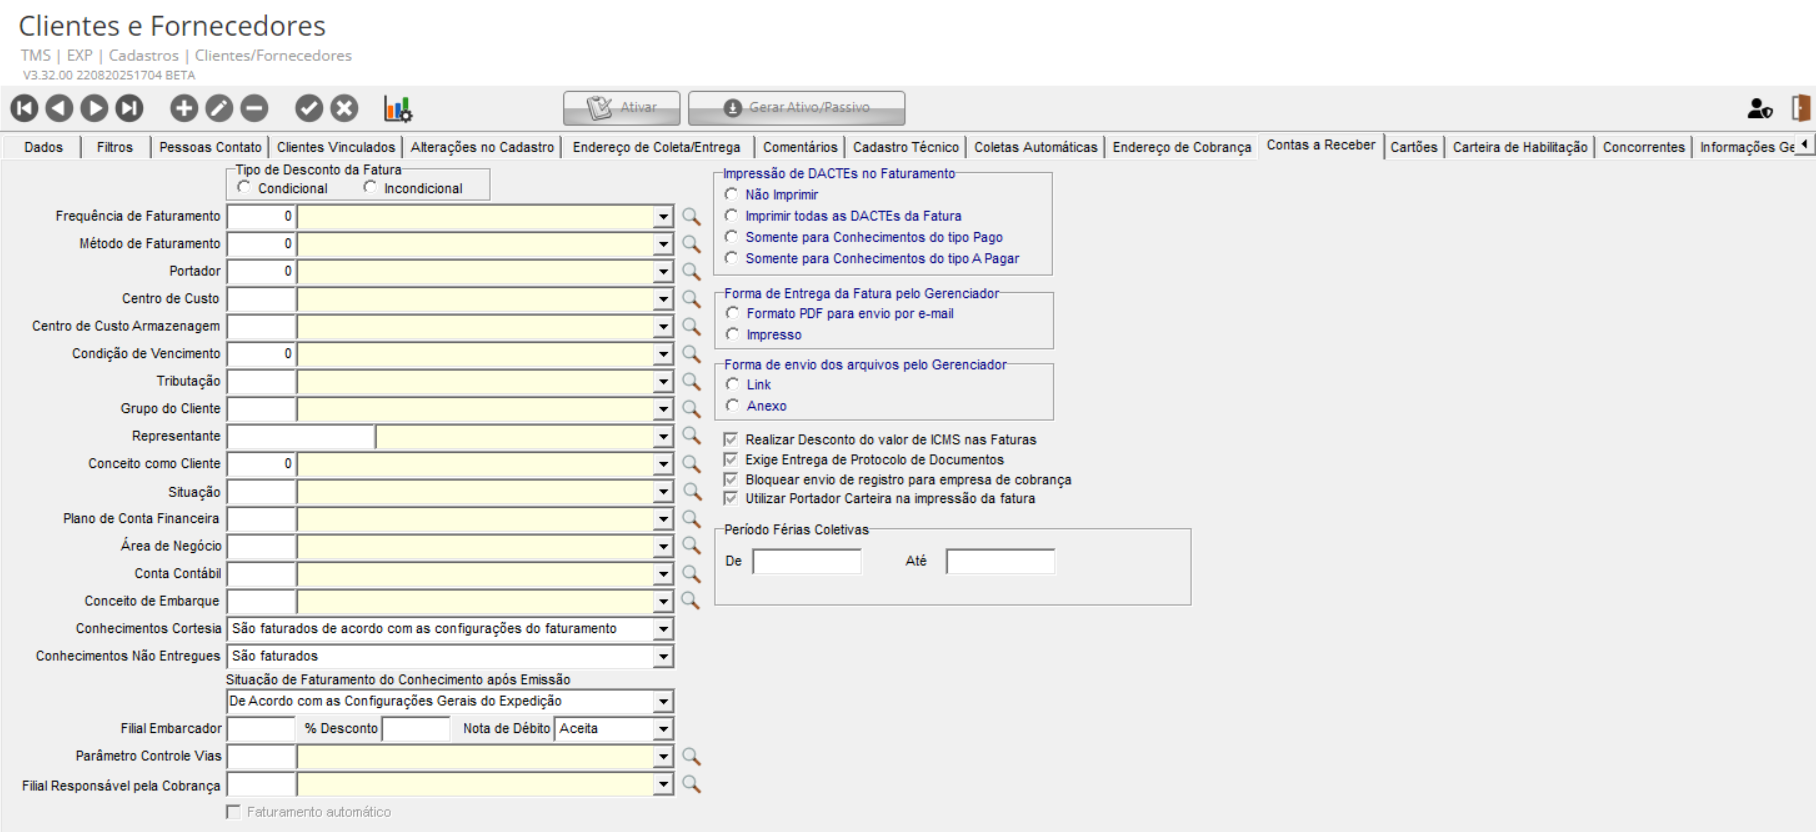This screenshot has width=1816, height=832.
Task: Search Frequência de Faturamento with the magnifier
Action: pyautogui.click(x=691, y=216)
